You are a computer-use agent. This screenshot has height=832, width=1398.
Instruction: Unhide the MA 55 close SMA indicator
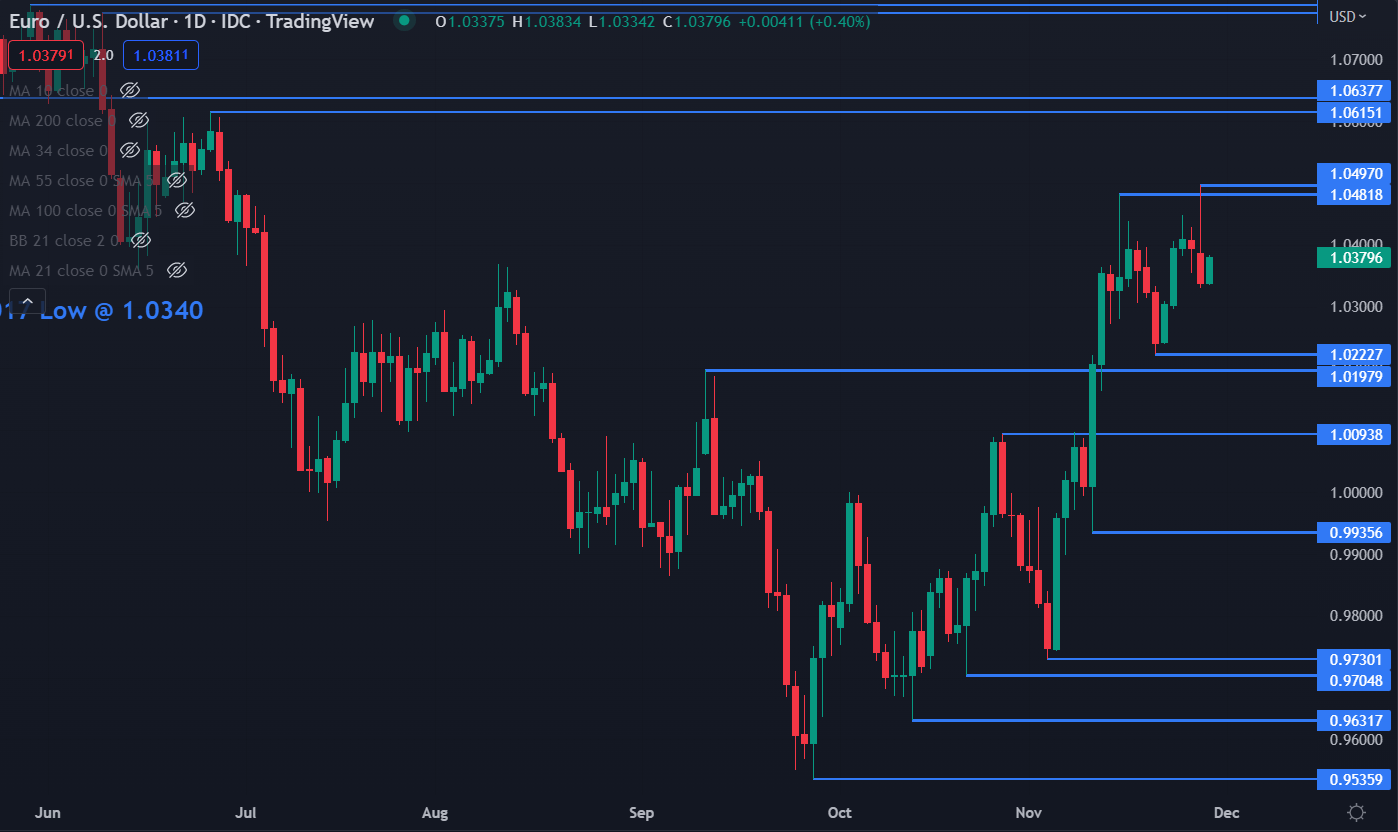click(176, 180)
